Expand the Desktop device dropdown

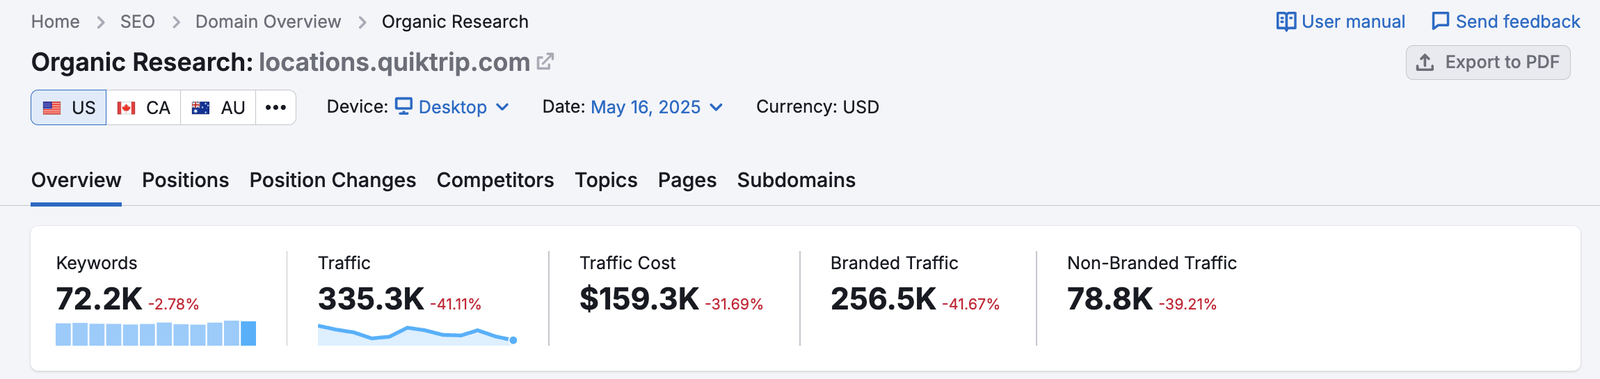coord(452,107)
